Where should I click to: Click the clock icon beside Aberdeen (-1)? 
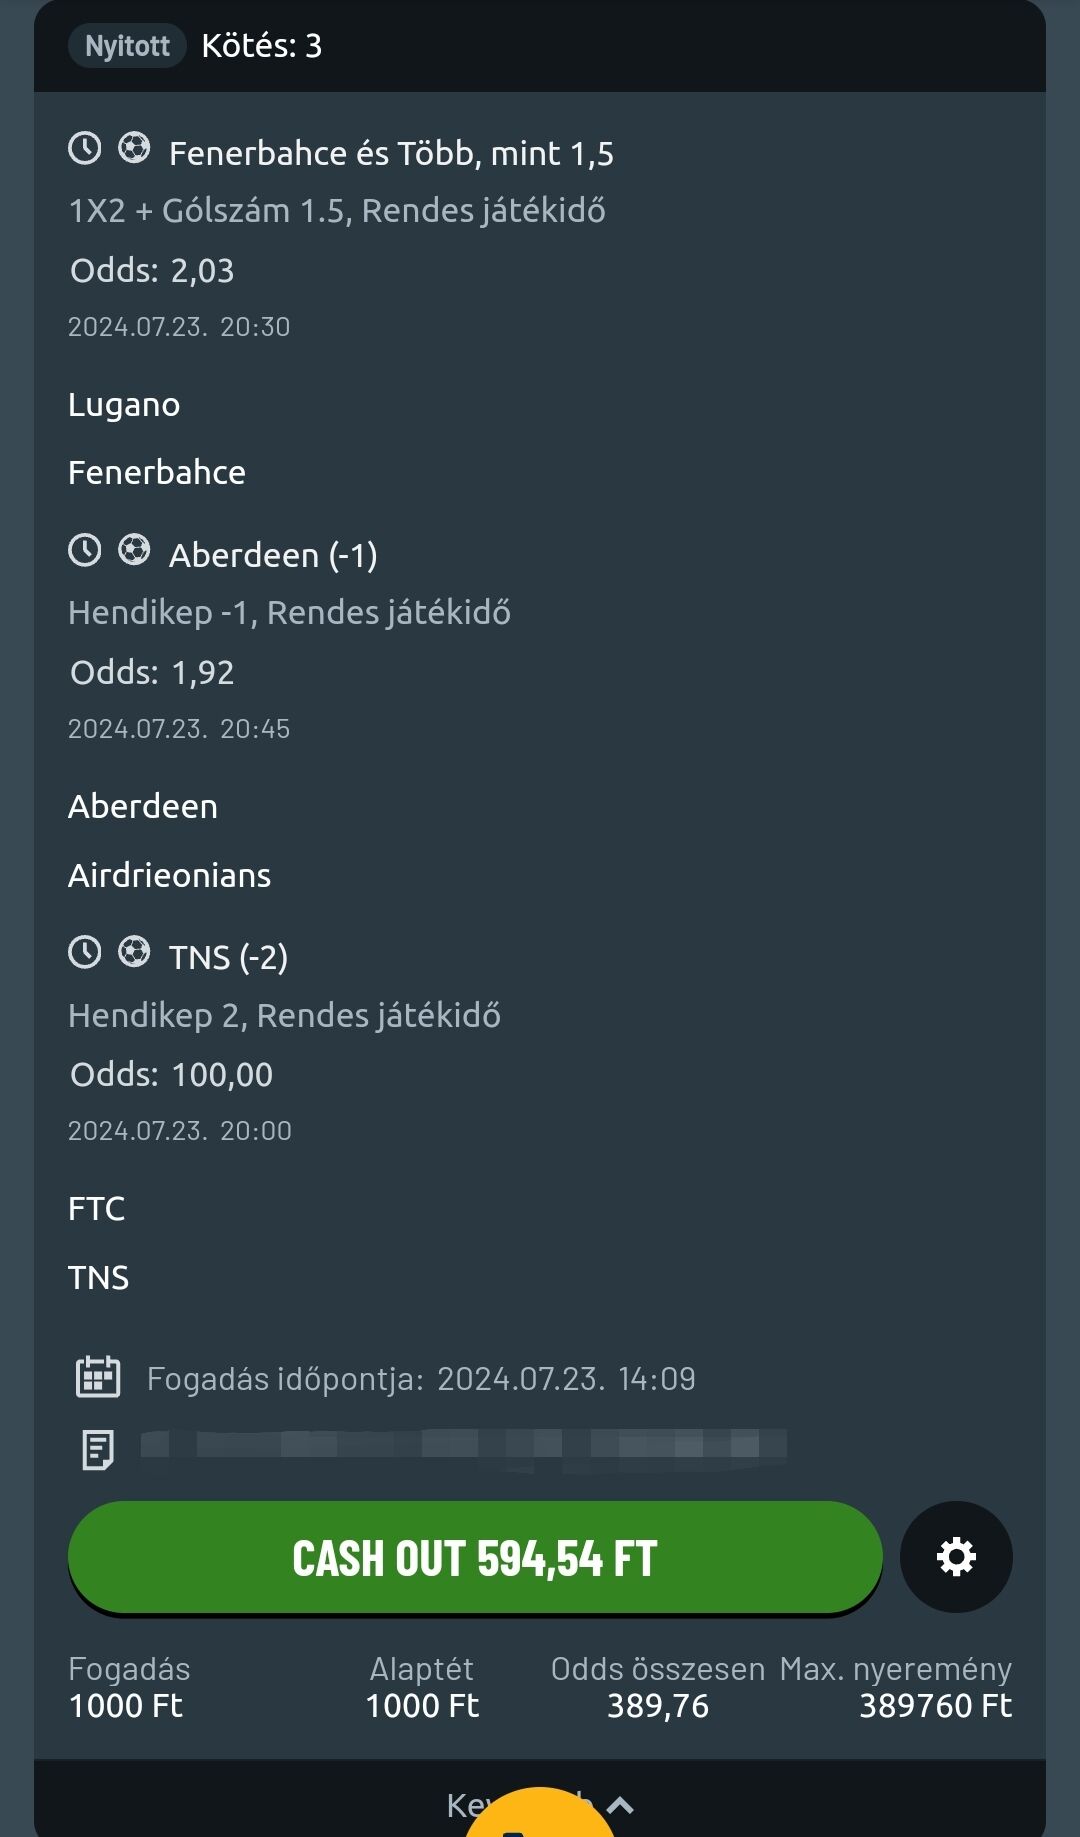point(85,550)
